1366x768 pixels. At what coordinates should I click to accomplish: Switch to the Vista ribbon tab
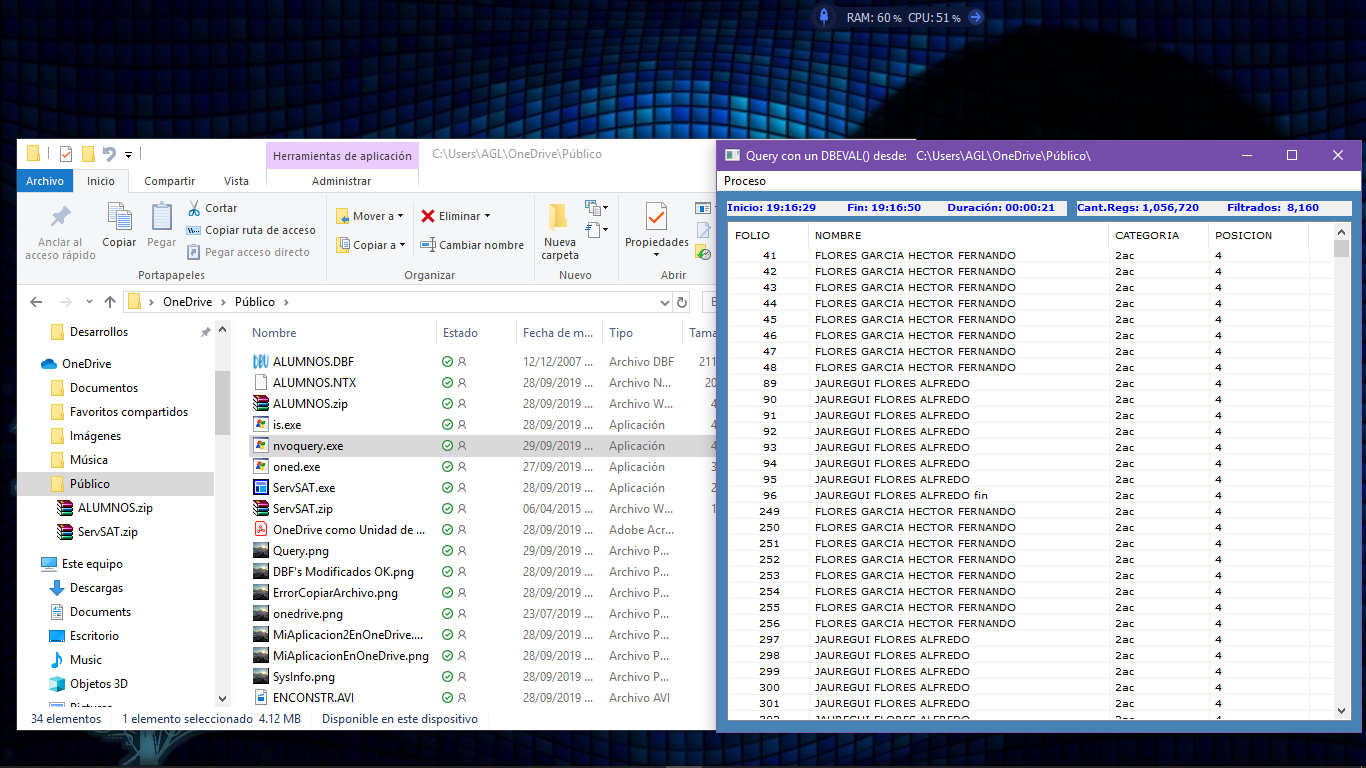(237, 181)
